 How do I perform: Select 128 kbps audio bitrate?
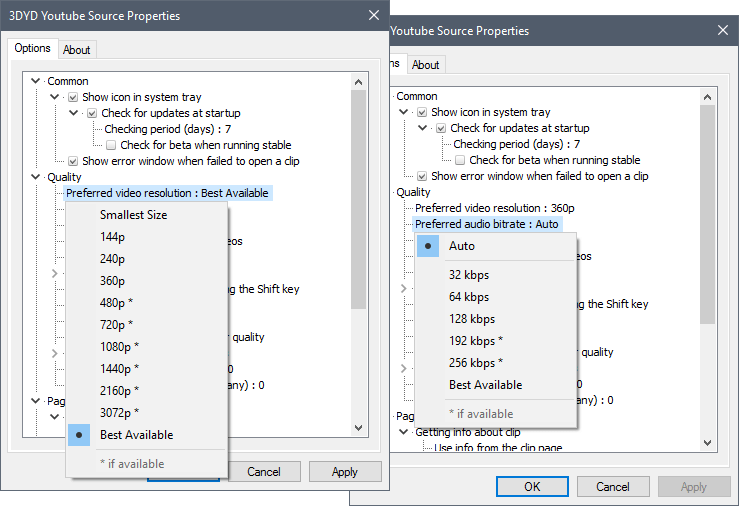tap(471, 319)
